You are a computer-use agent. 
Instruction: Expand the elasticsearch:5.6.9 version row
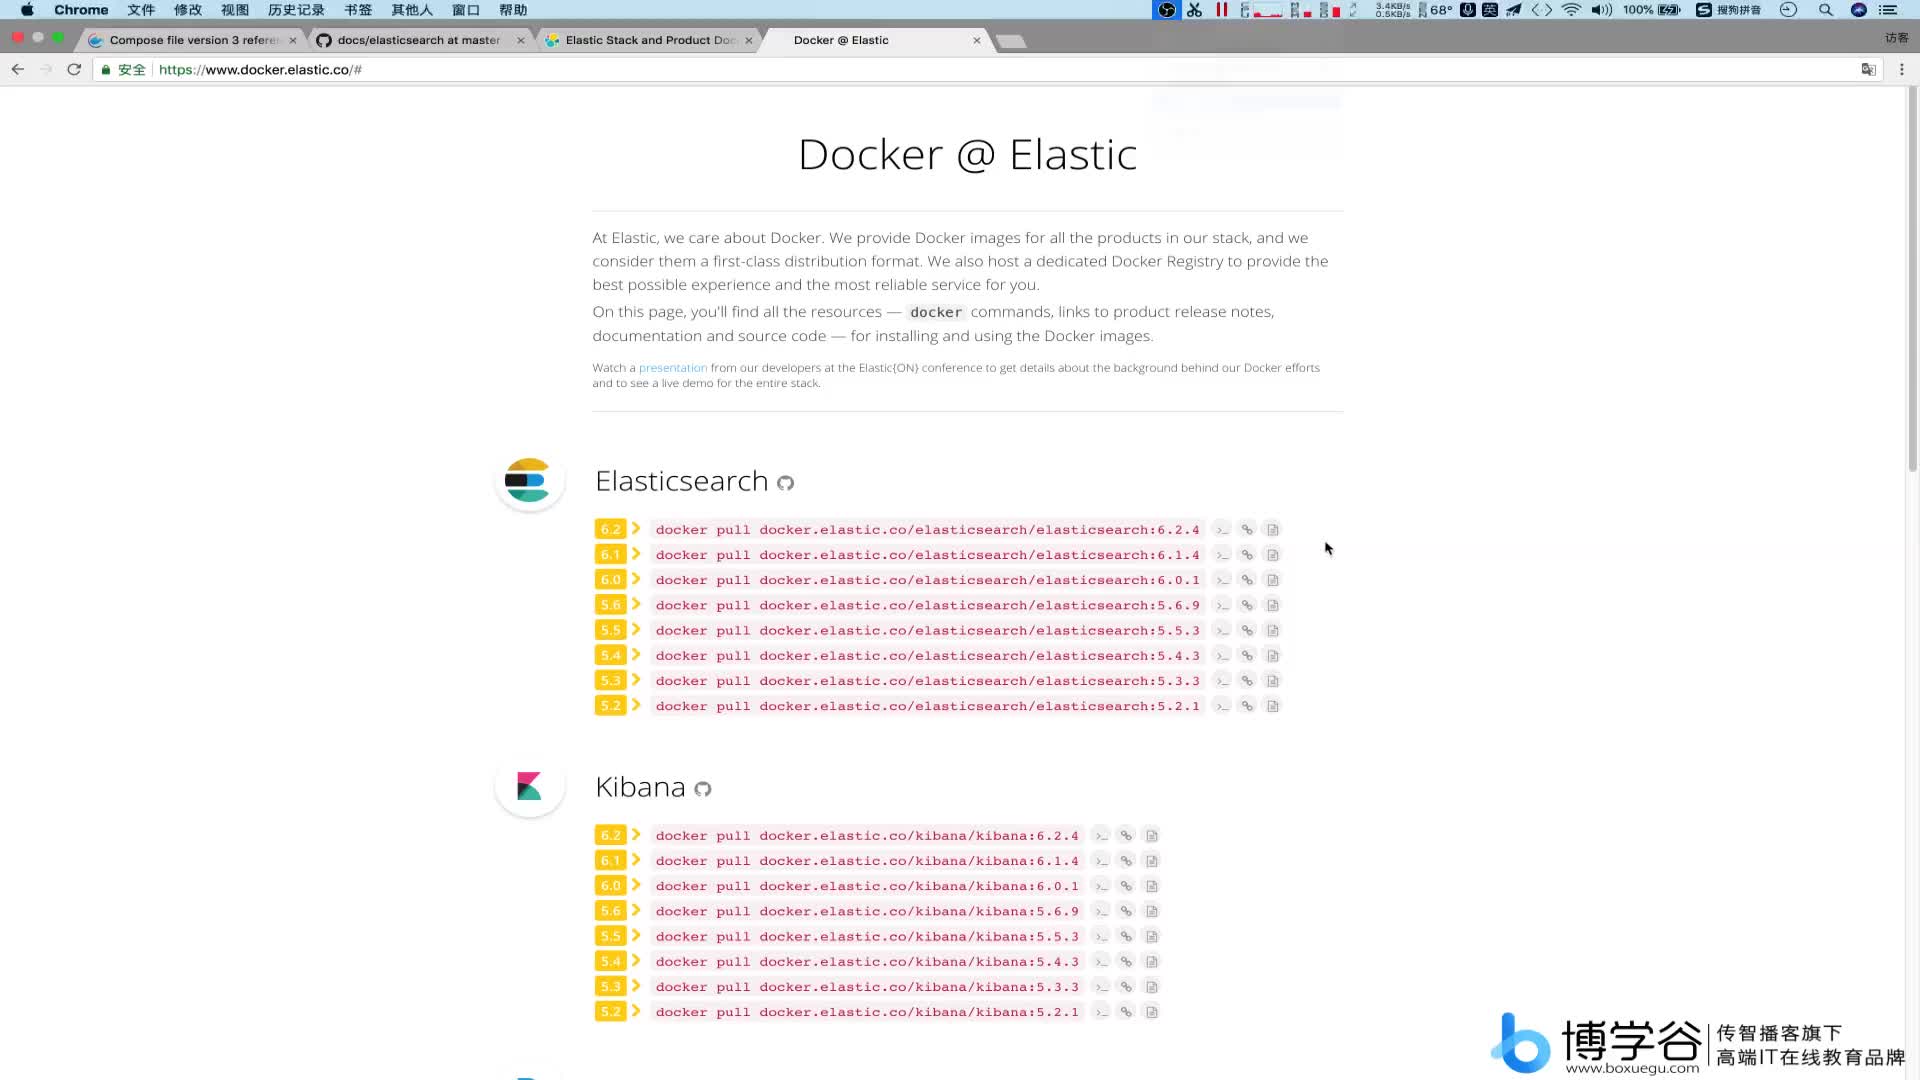[x=637, y=604]
